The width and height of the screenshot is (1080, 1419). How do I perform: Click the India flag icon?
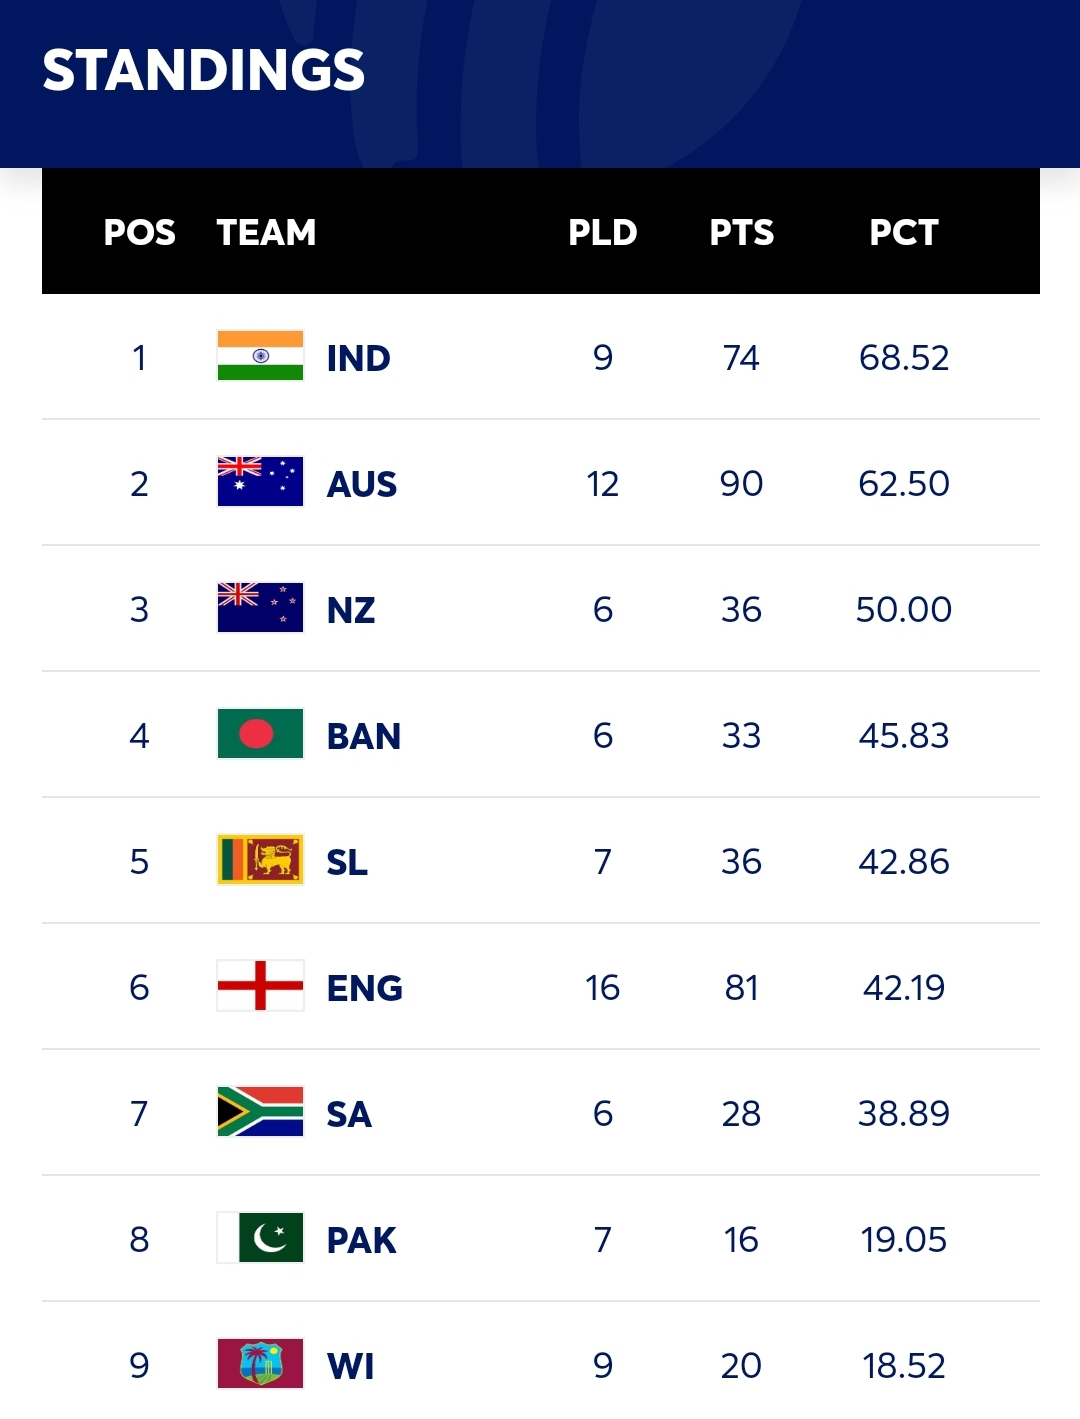[260, 356]
